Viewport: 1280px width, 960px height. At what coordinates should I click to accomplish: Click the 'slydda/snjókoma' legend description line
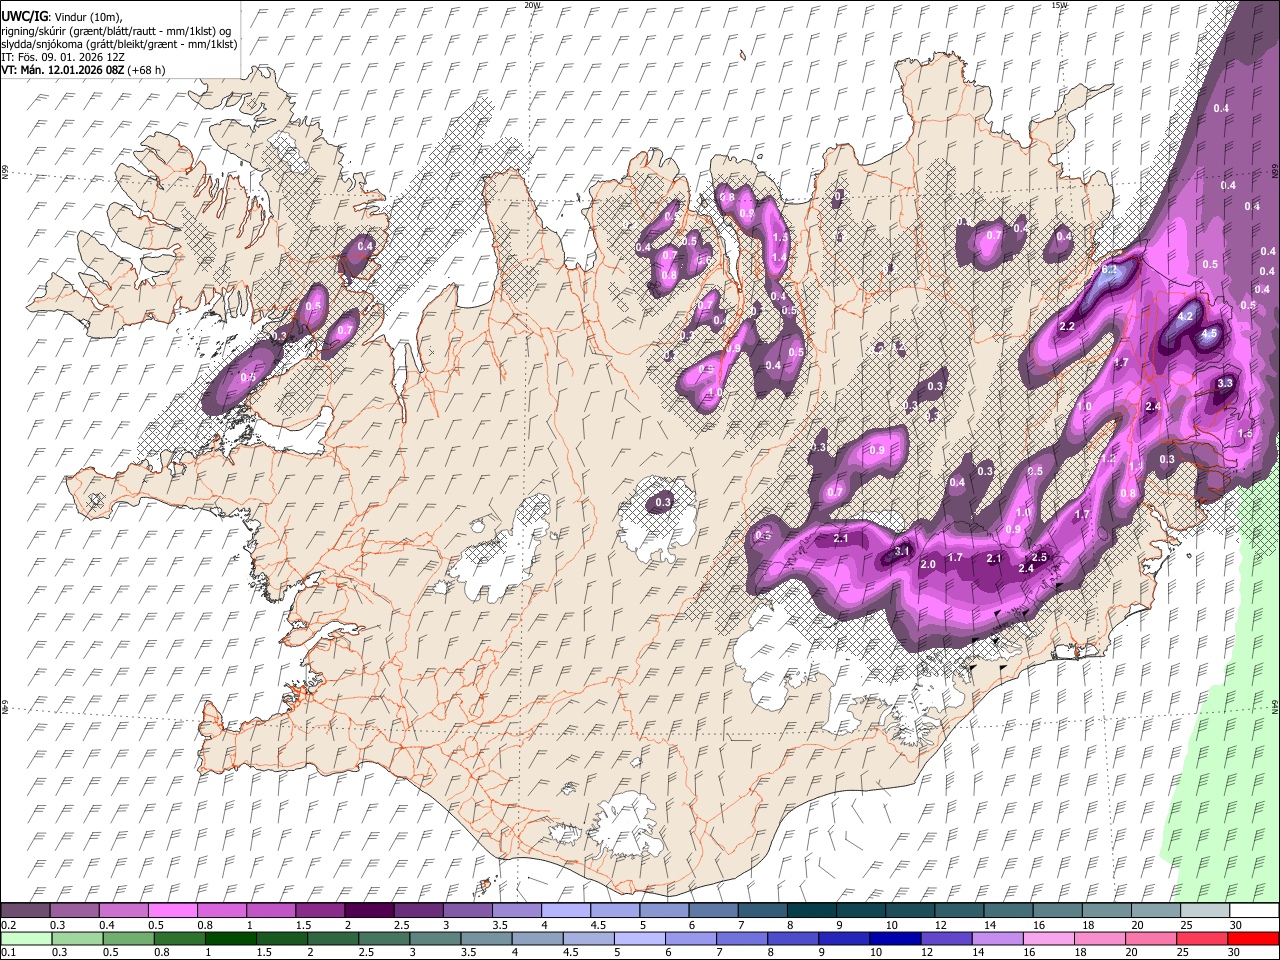[119, 44]
